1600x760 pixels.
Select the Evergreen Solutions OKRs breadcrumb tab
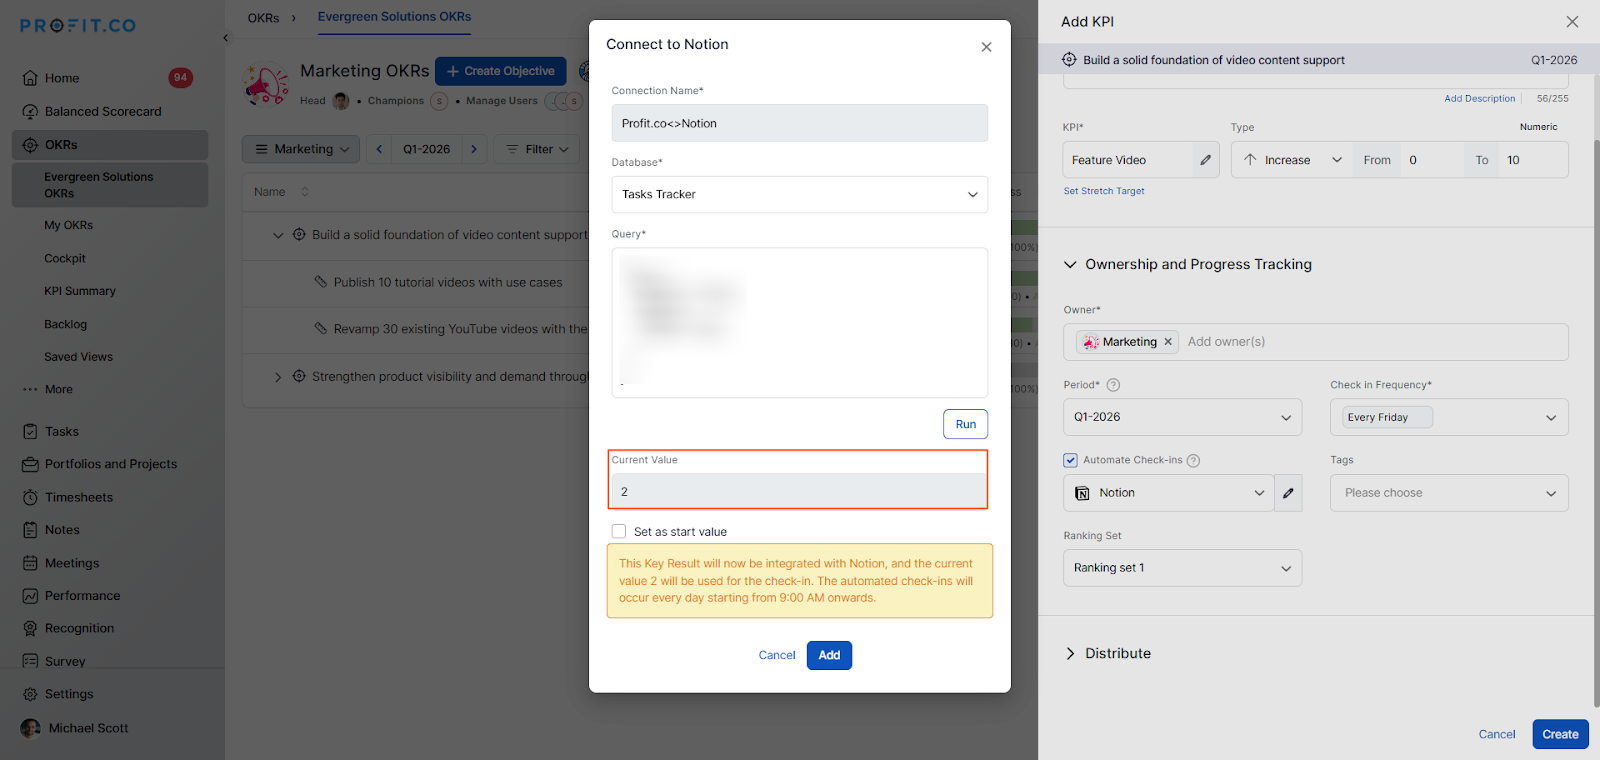pyautogui.click(x=394, y=17)
